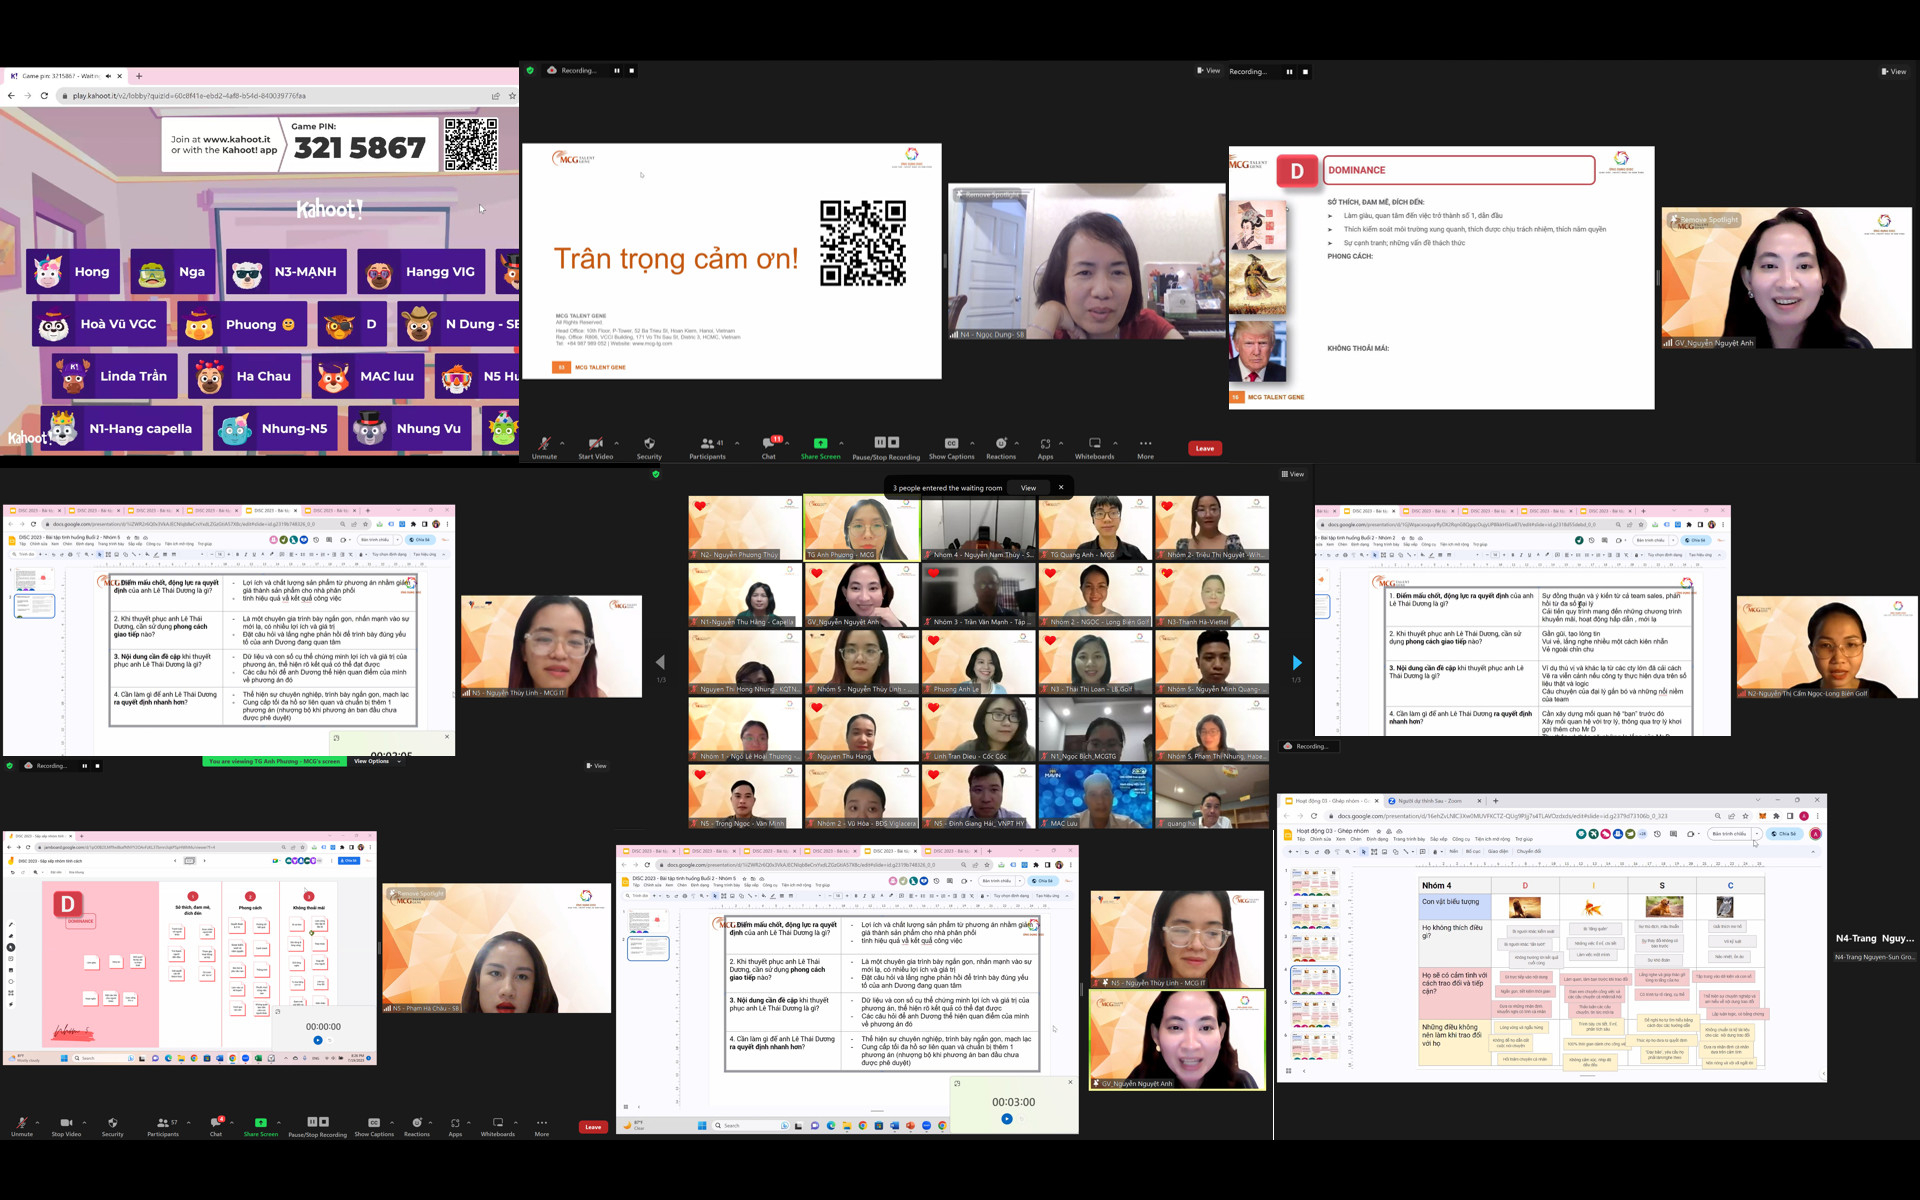Click Share Screen in the upper Zoom toolbar
The height and width of the screenshot is (1200, 1920).
pyautogui.click(x=820, y=447)
